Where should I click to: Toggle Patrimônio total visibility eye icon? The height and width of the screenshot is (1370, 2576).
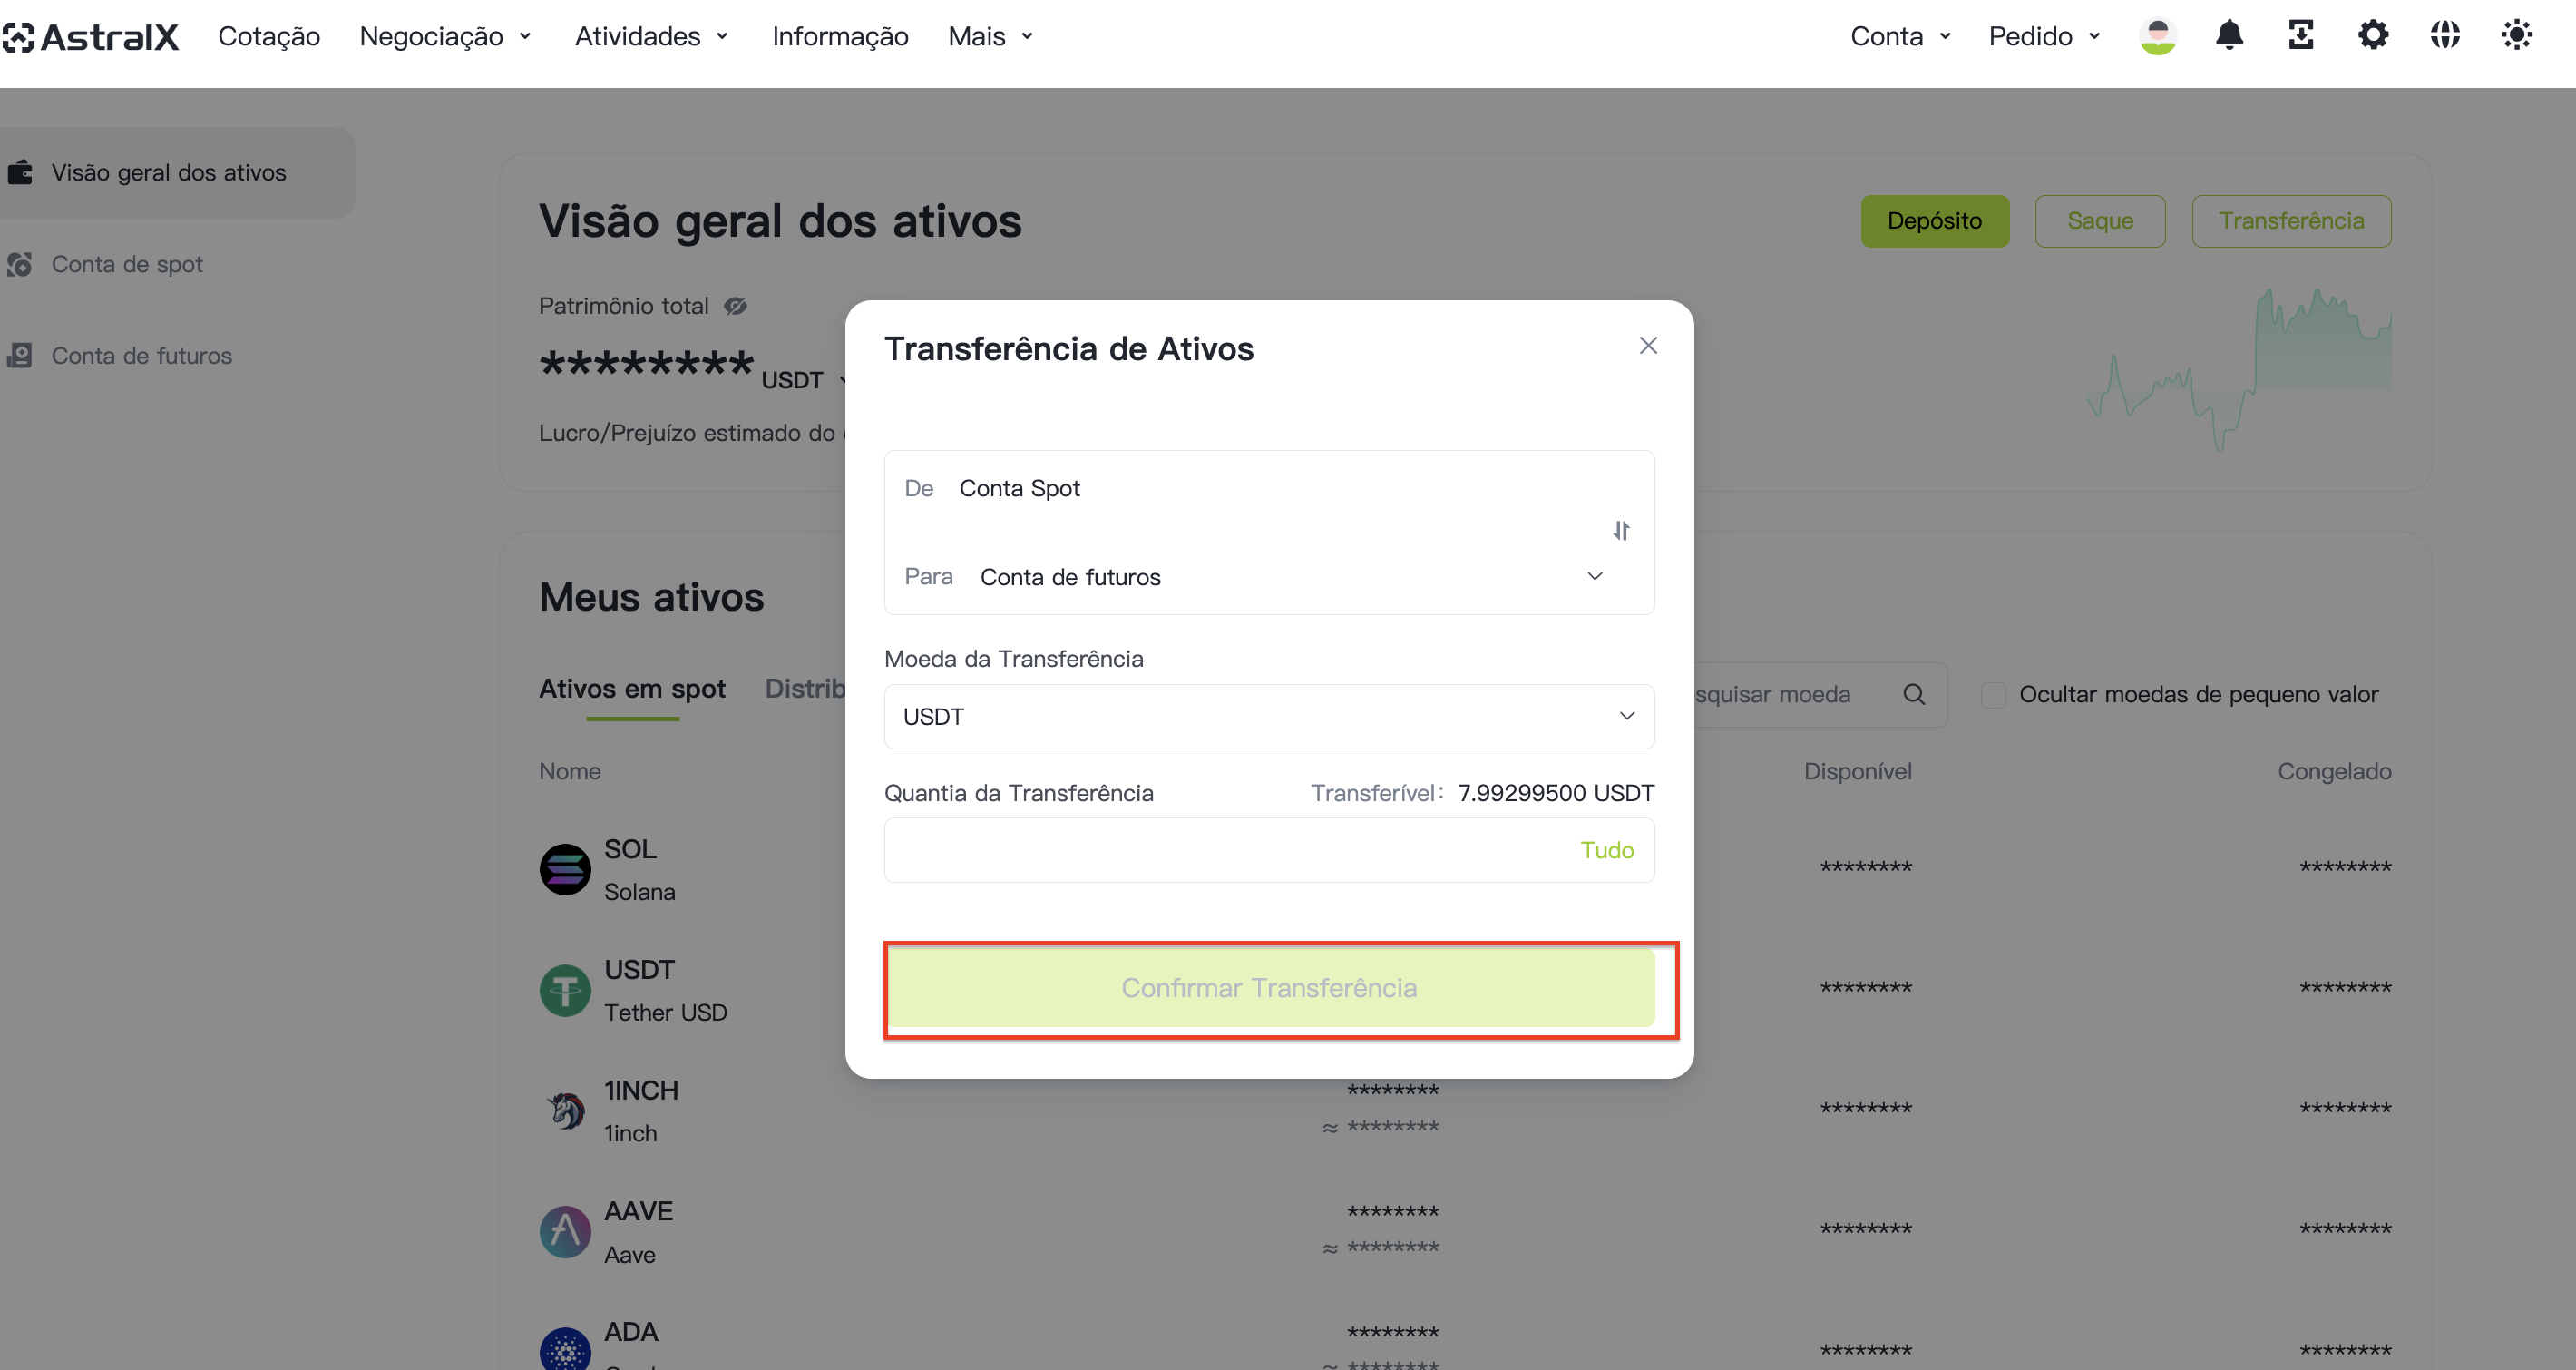[x=735, y=306]
